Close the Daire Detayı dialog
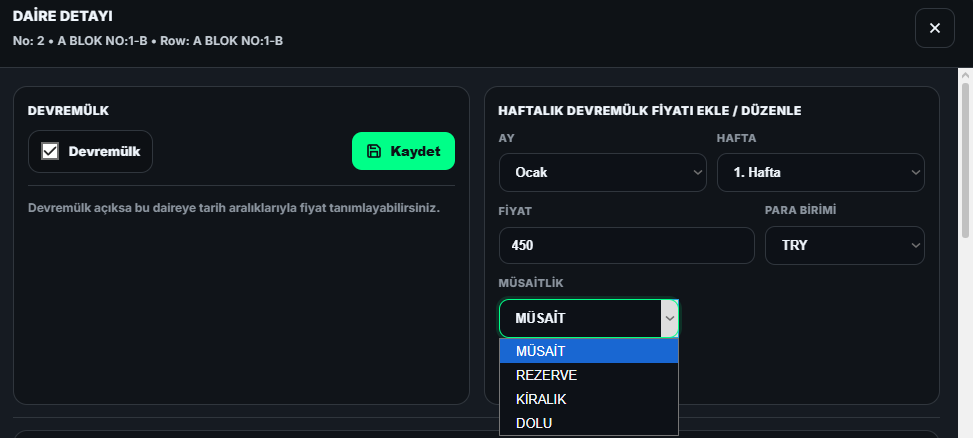This screenshot has height=438, width=973. click(934, 28)
